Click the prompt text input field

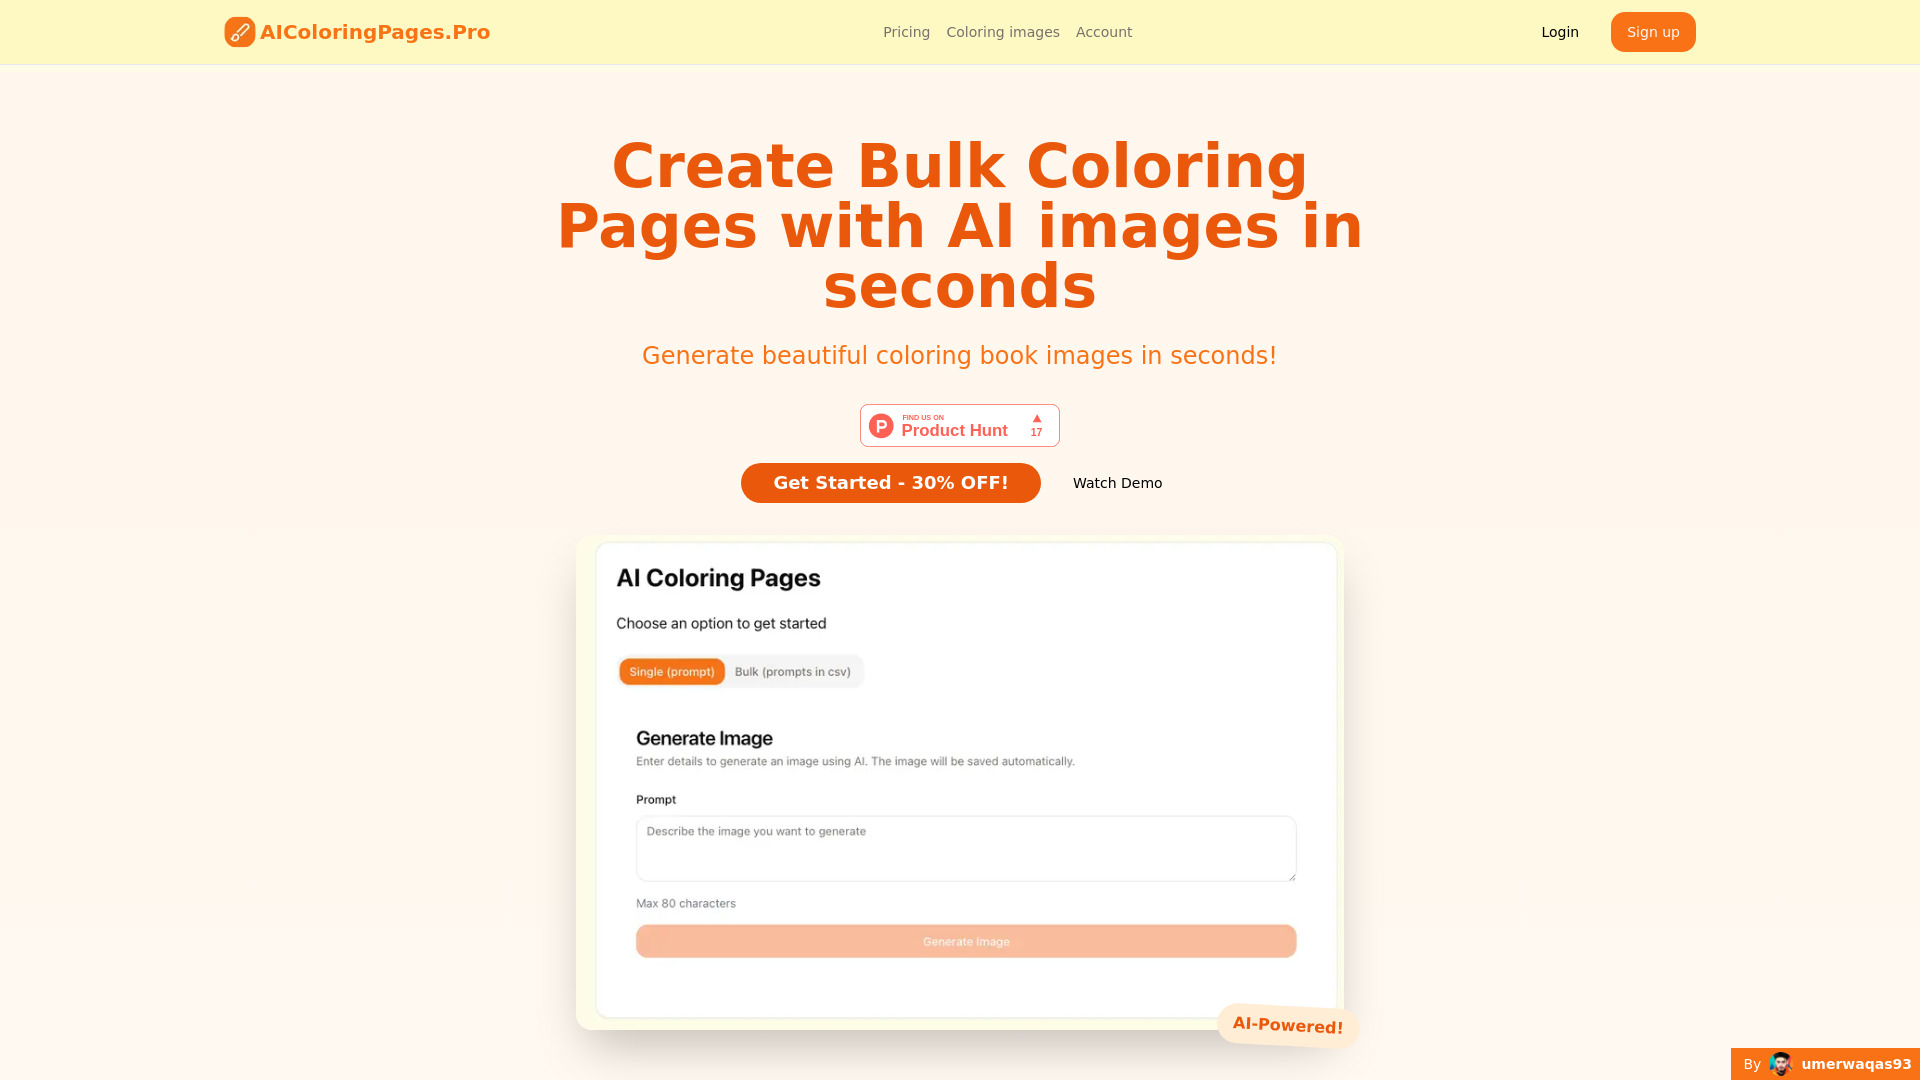(965, 849)
